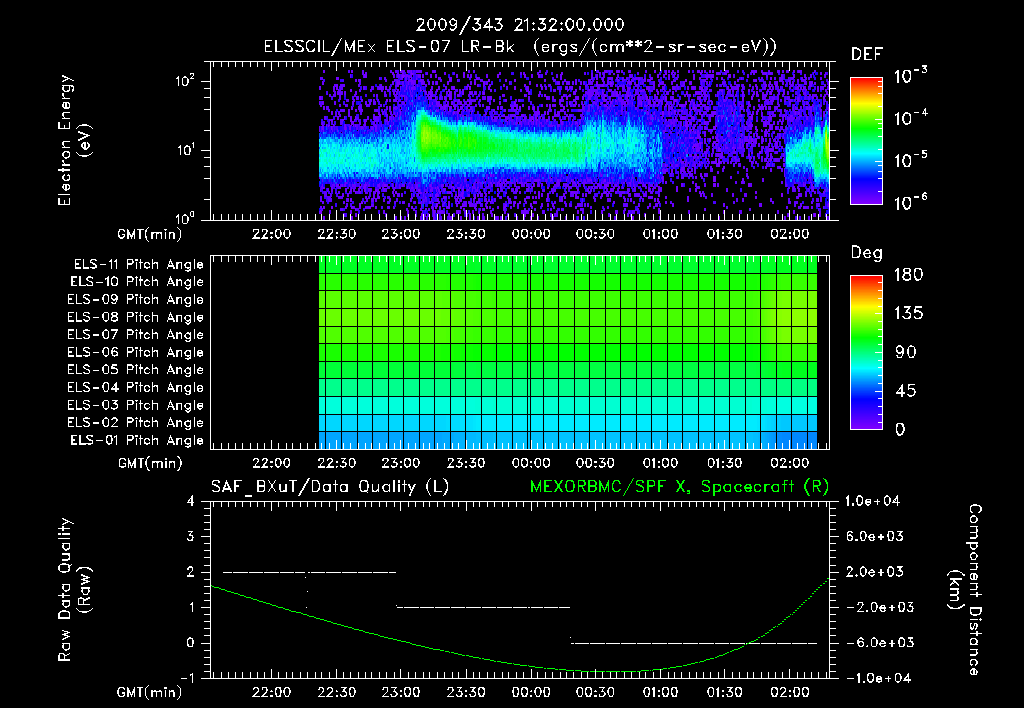Viewport: 1024px width, 708px height.
Task: Click the '135' tick on Deg color bar
Action: (x=908, y=314)
